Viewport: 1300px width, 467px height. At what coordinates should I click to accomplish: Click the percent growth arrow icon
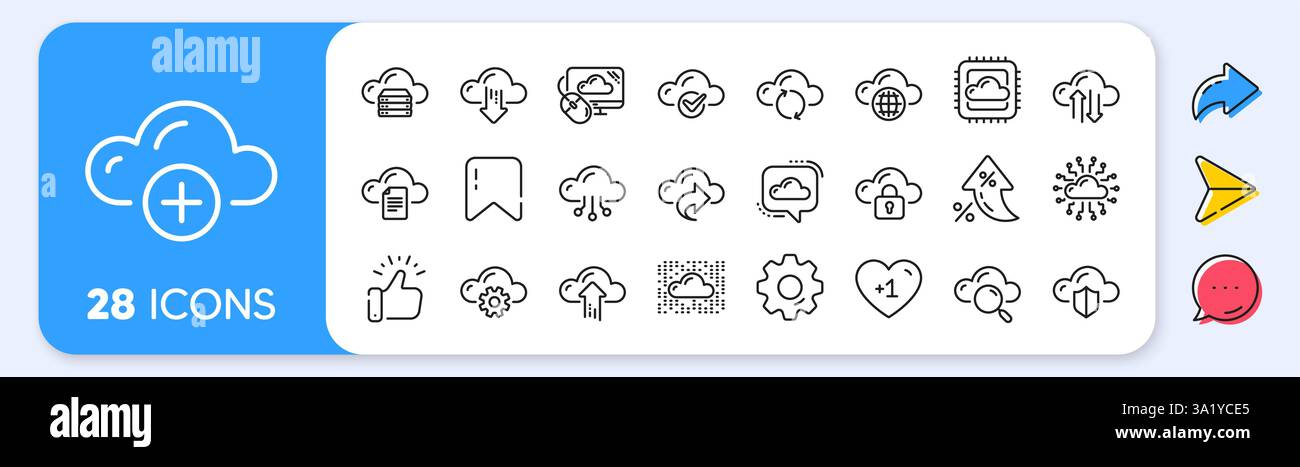(x=986, y=188)
